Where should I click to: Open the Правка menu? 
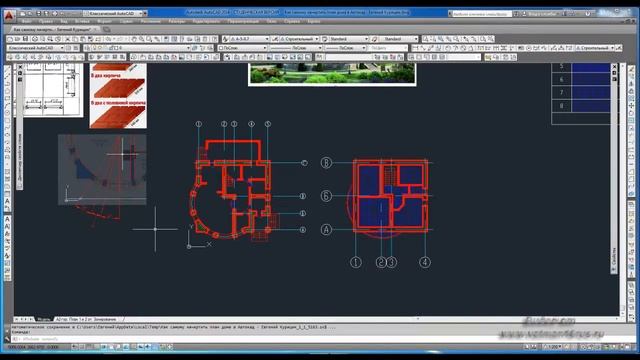[x=46, y=21]
